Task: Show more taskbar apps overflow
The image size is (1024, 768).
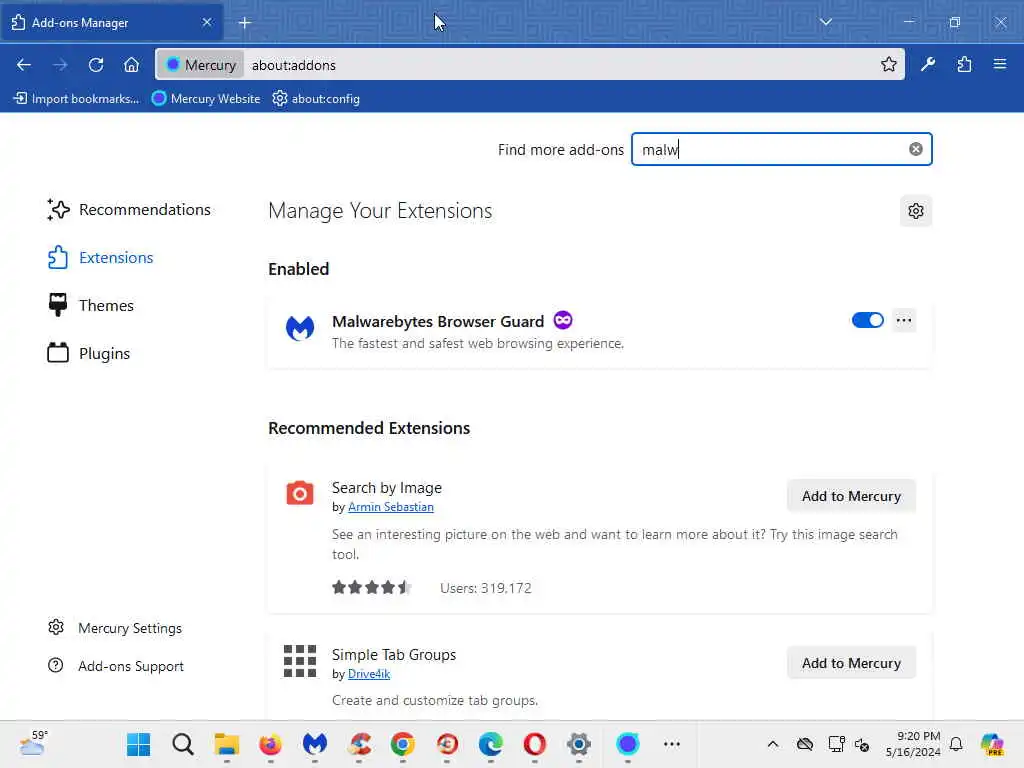Action: click(671, 744)
